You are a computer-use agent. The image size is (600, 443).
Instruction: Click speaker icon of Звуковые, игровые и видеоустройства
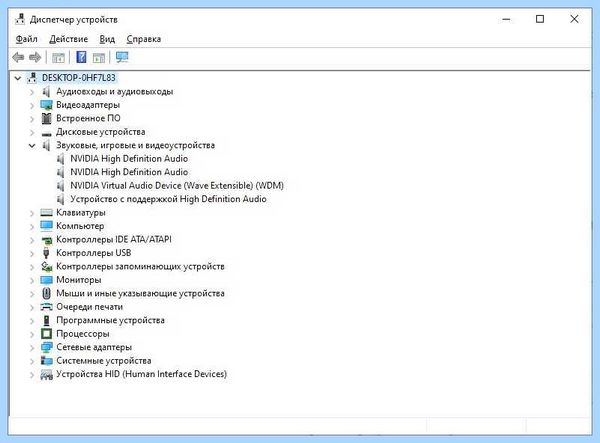pyautogui.click(x=46, y=145)
